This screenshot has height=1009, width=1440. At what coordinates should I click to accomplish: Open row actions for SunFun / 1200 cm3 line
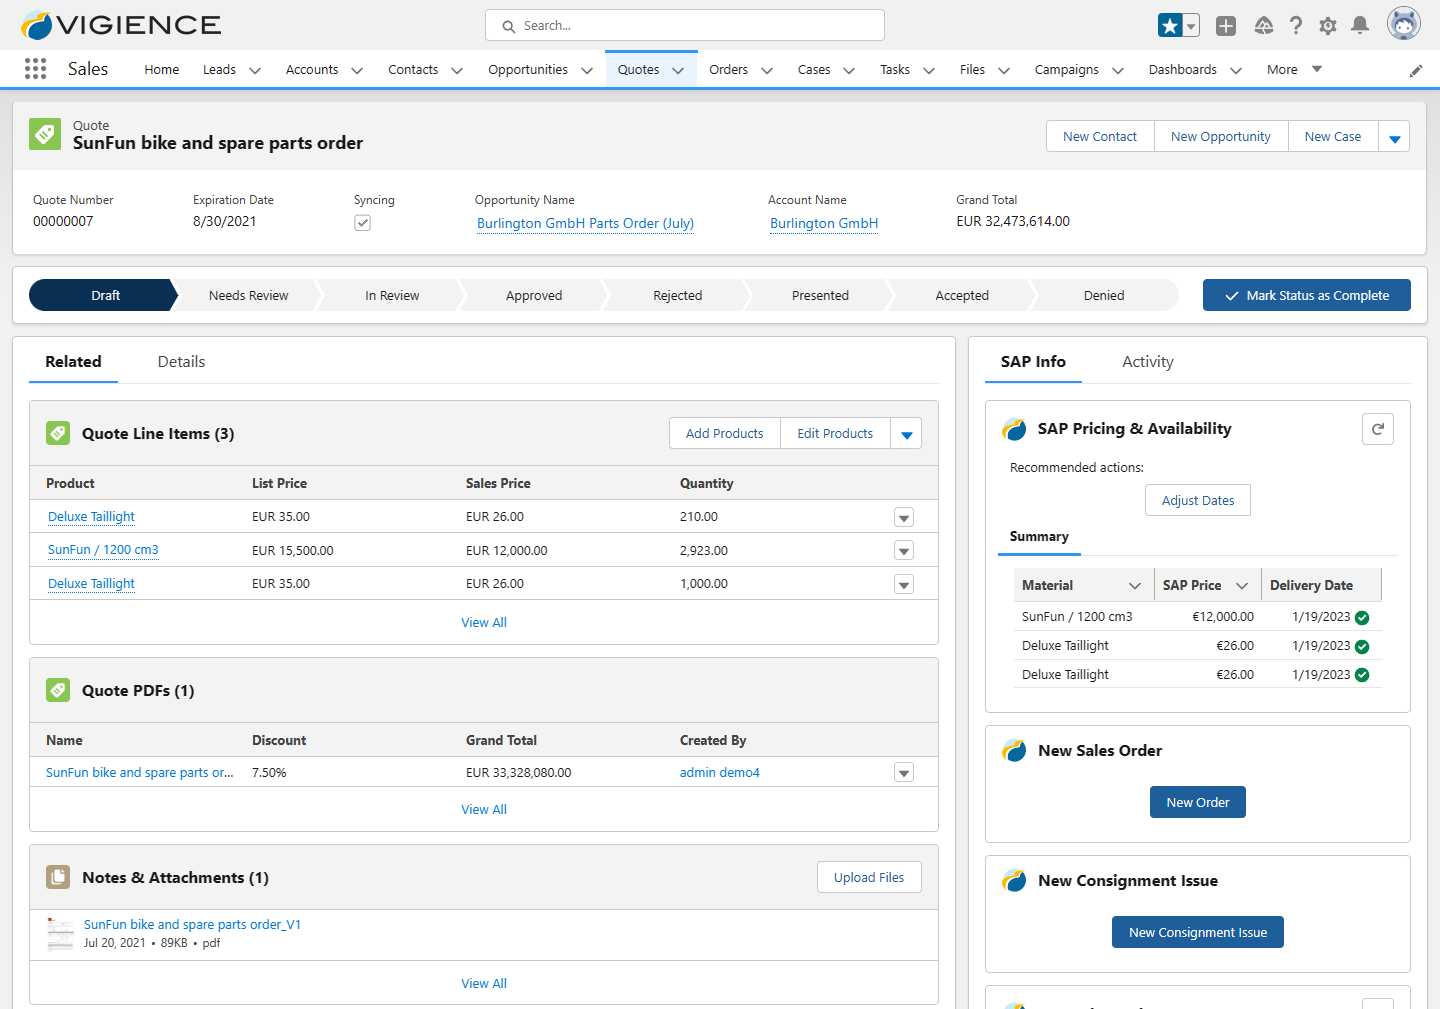pos(904,551)
